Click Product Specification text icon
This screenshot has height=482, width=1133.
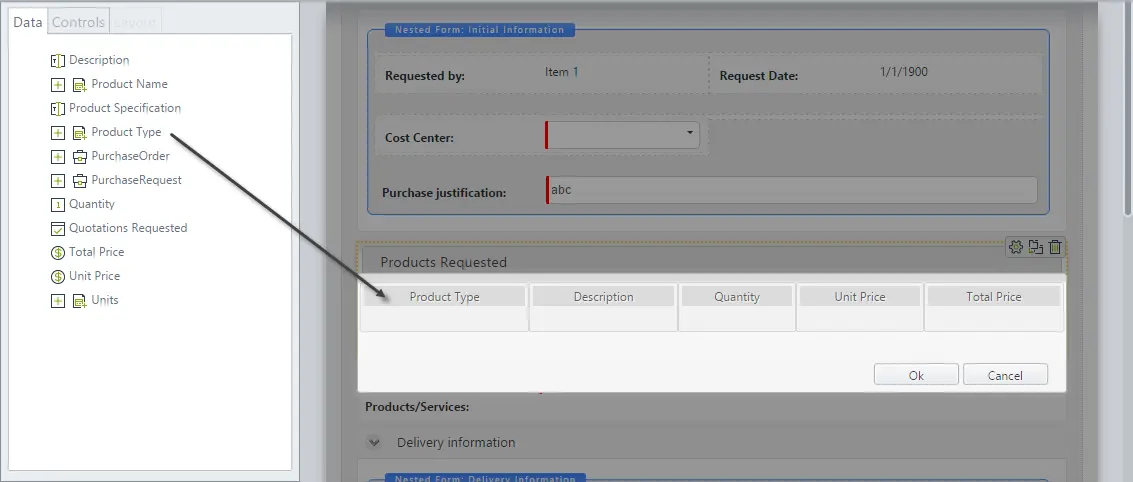pyautogui.click(x=58, y=109)
